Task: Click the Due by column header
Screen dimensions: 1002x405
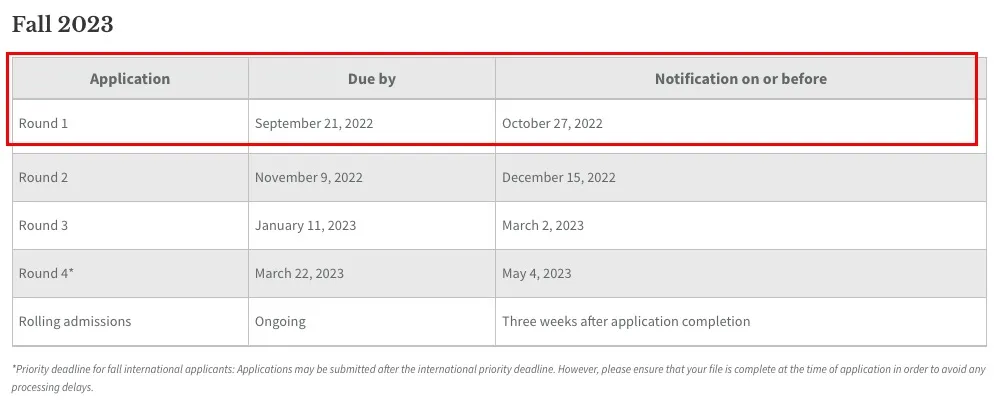Action: point(372,79)
